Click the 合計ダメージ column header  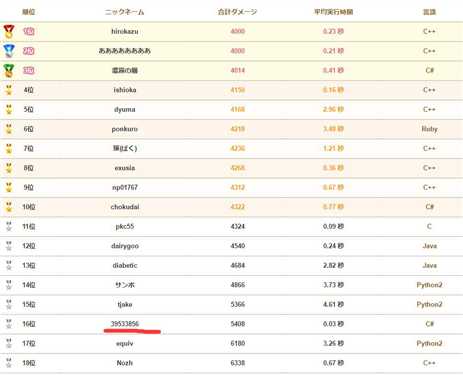[x=237, y=12]
